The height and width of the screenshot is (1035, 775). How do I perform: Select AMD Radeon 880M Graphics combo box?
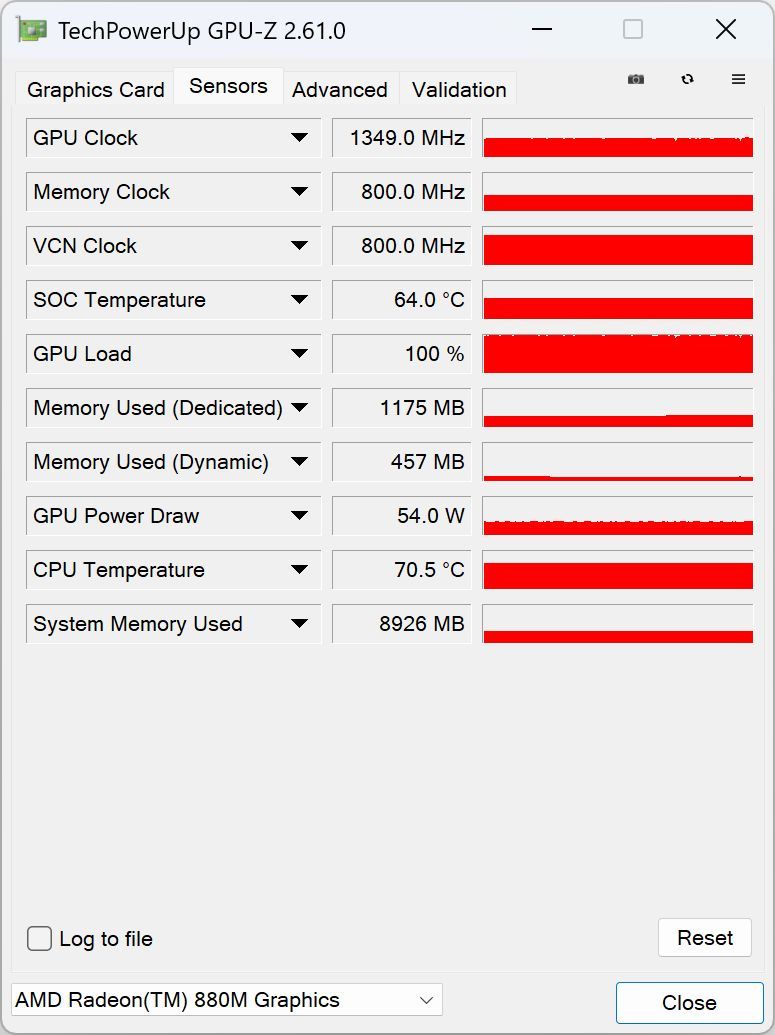(226, 1000)
